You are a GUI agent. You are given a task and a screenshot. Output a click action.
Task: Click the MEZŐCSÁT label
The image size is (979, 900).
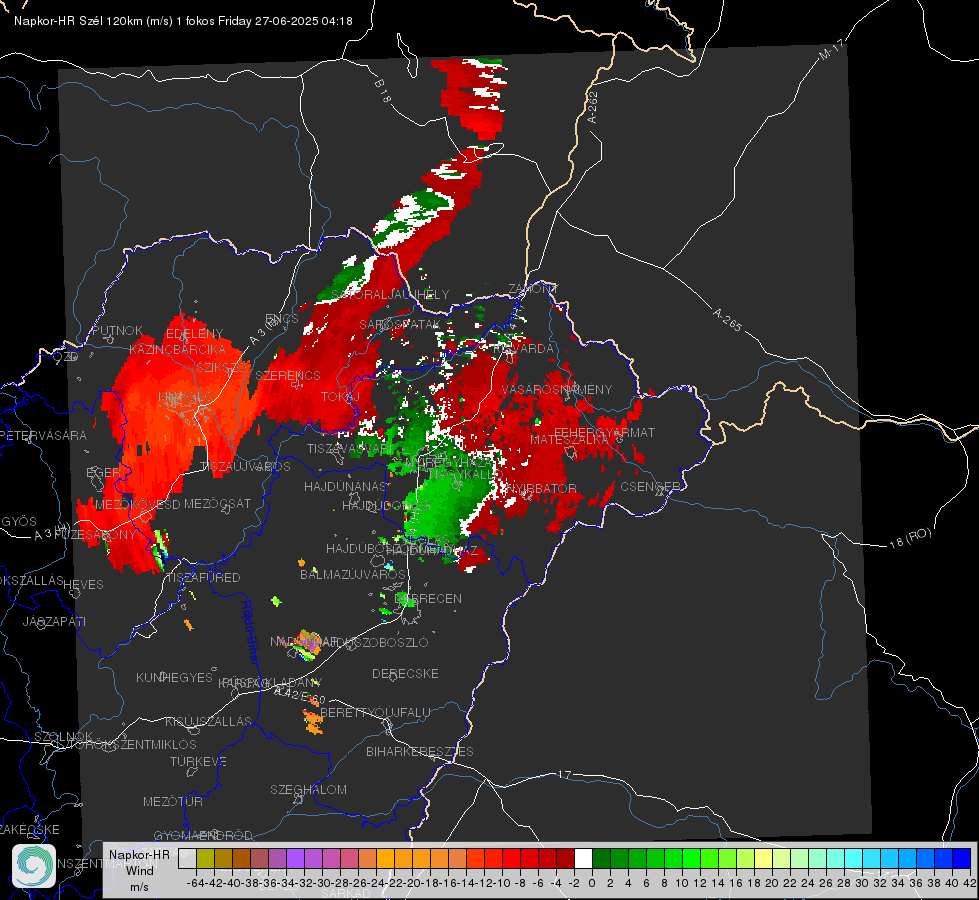tap(217, 503)
